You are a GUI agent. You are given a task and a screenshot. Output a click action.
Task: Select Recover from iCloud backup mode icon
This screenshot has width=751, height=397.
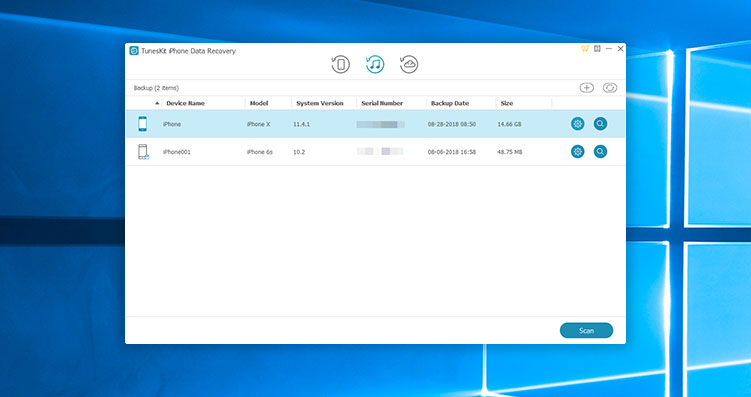pyautogui.click(x=409, y=64)
